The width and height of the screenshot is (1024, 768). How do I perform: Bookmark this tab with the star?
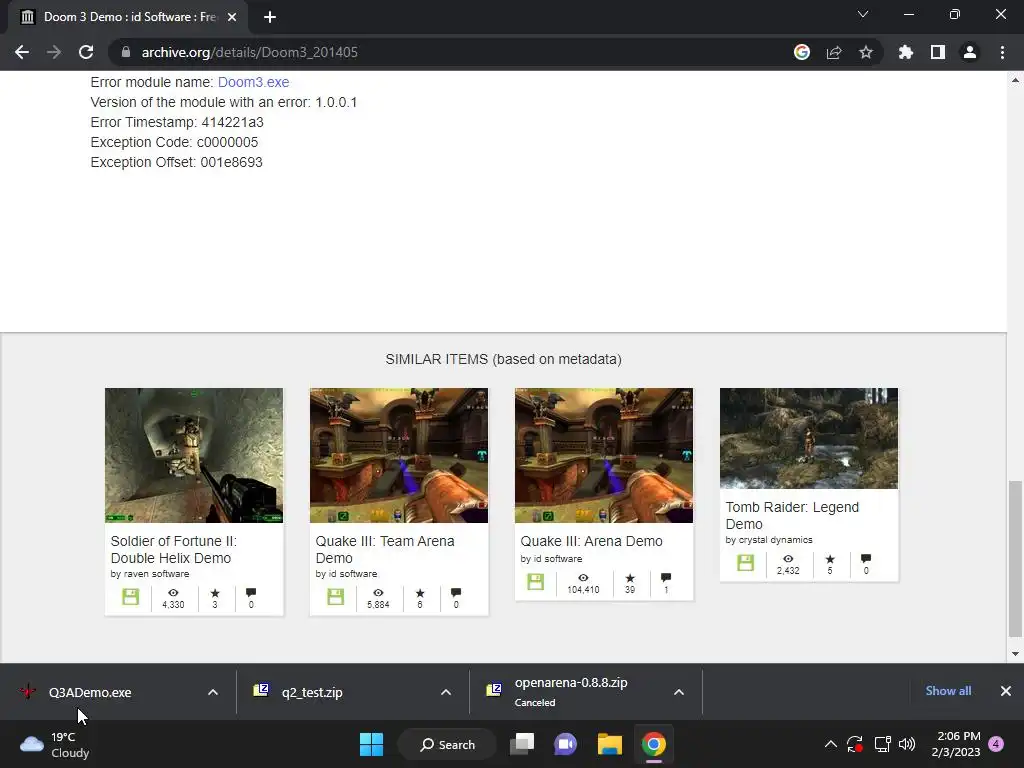866,52
